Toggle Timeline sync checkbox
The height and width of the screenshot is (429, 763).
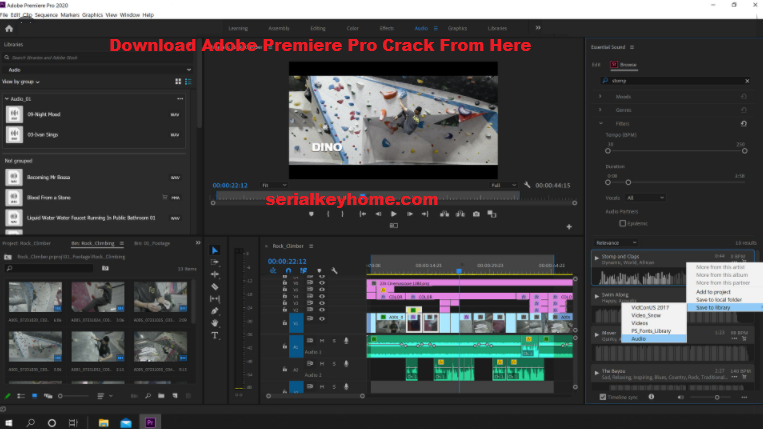603,397
